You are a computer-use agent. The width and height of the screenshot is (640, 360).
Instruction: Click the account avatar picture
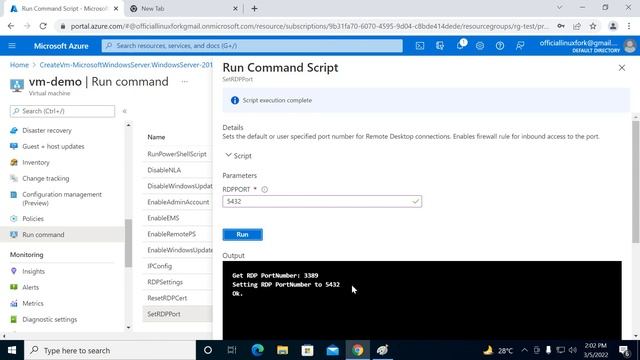(x=630, y=46)
